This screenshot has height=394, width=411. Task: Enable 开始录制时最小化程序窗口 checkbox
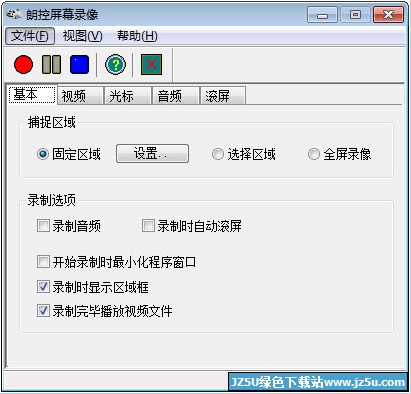click(x=43, y=262)
